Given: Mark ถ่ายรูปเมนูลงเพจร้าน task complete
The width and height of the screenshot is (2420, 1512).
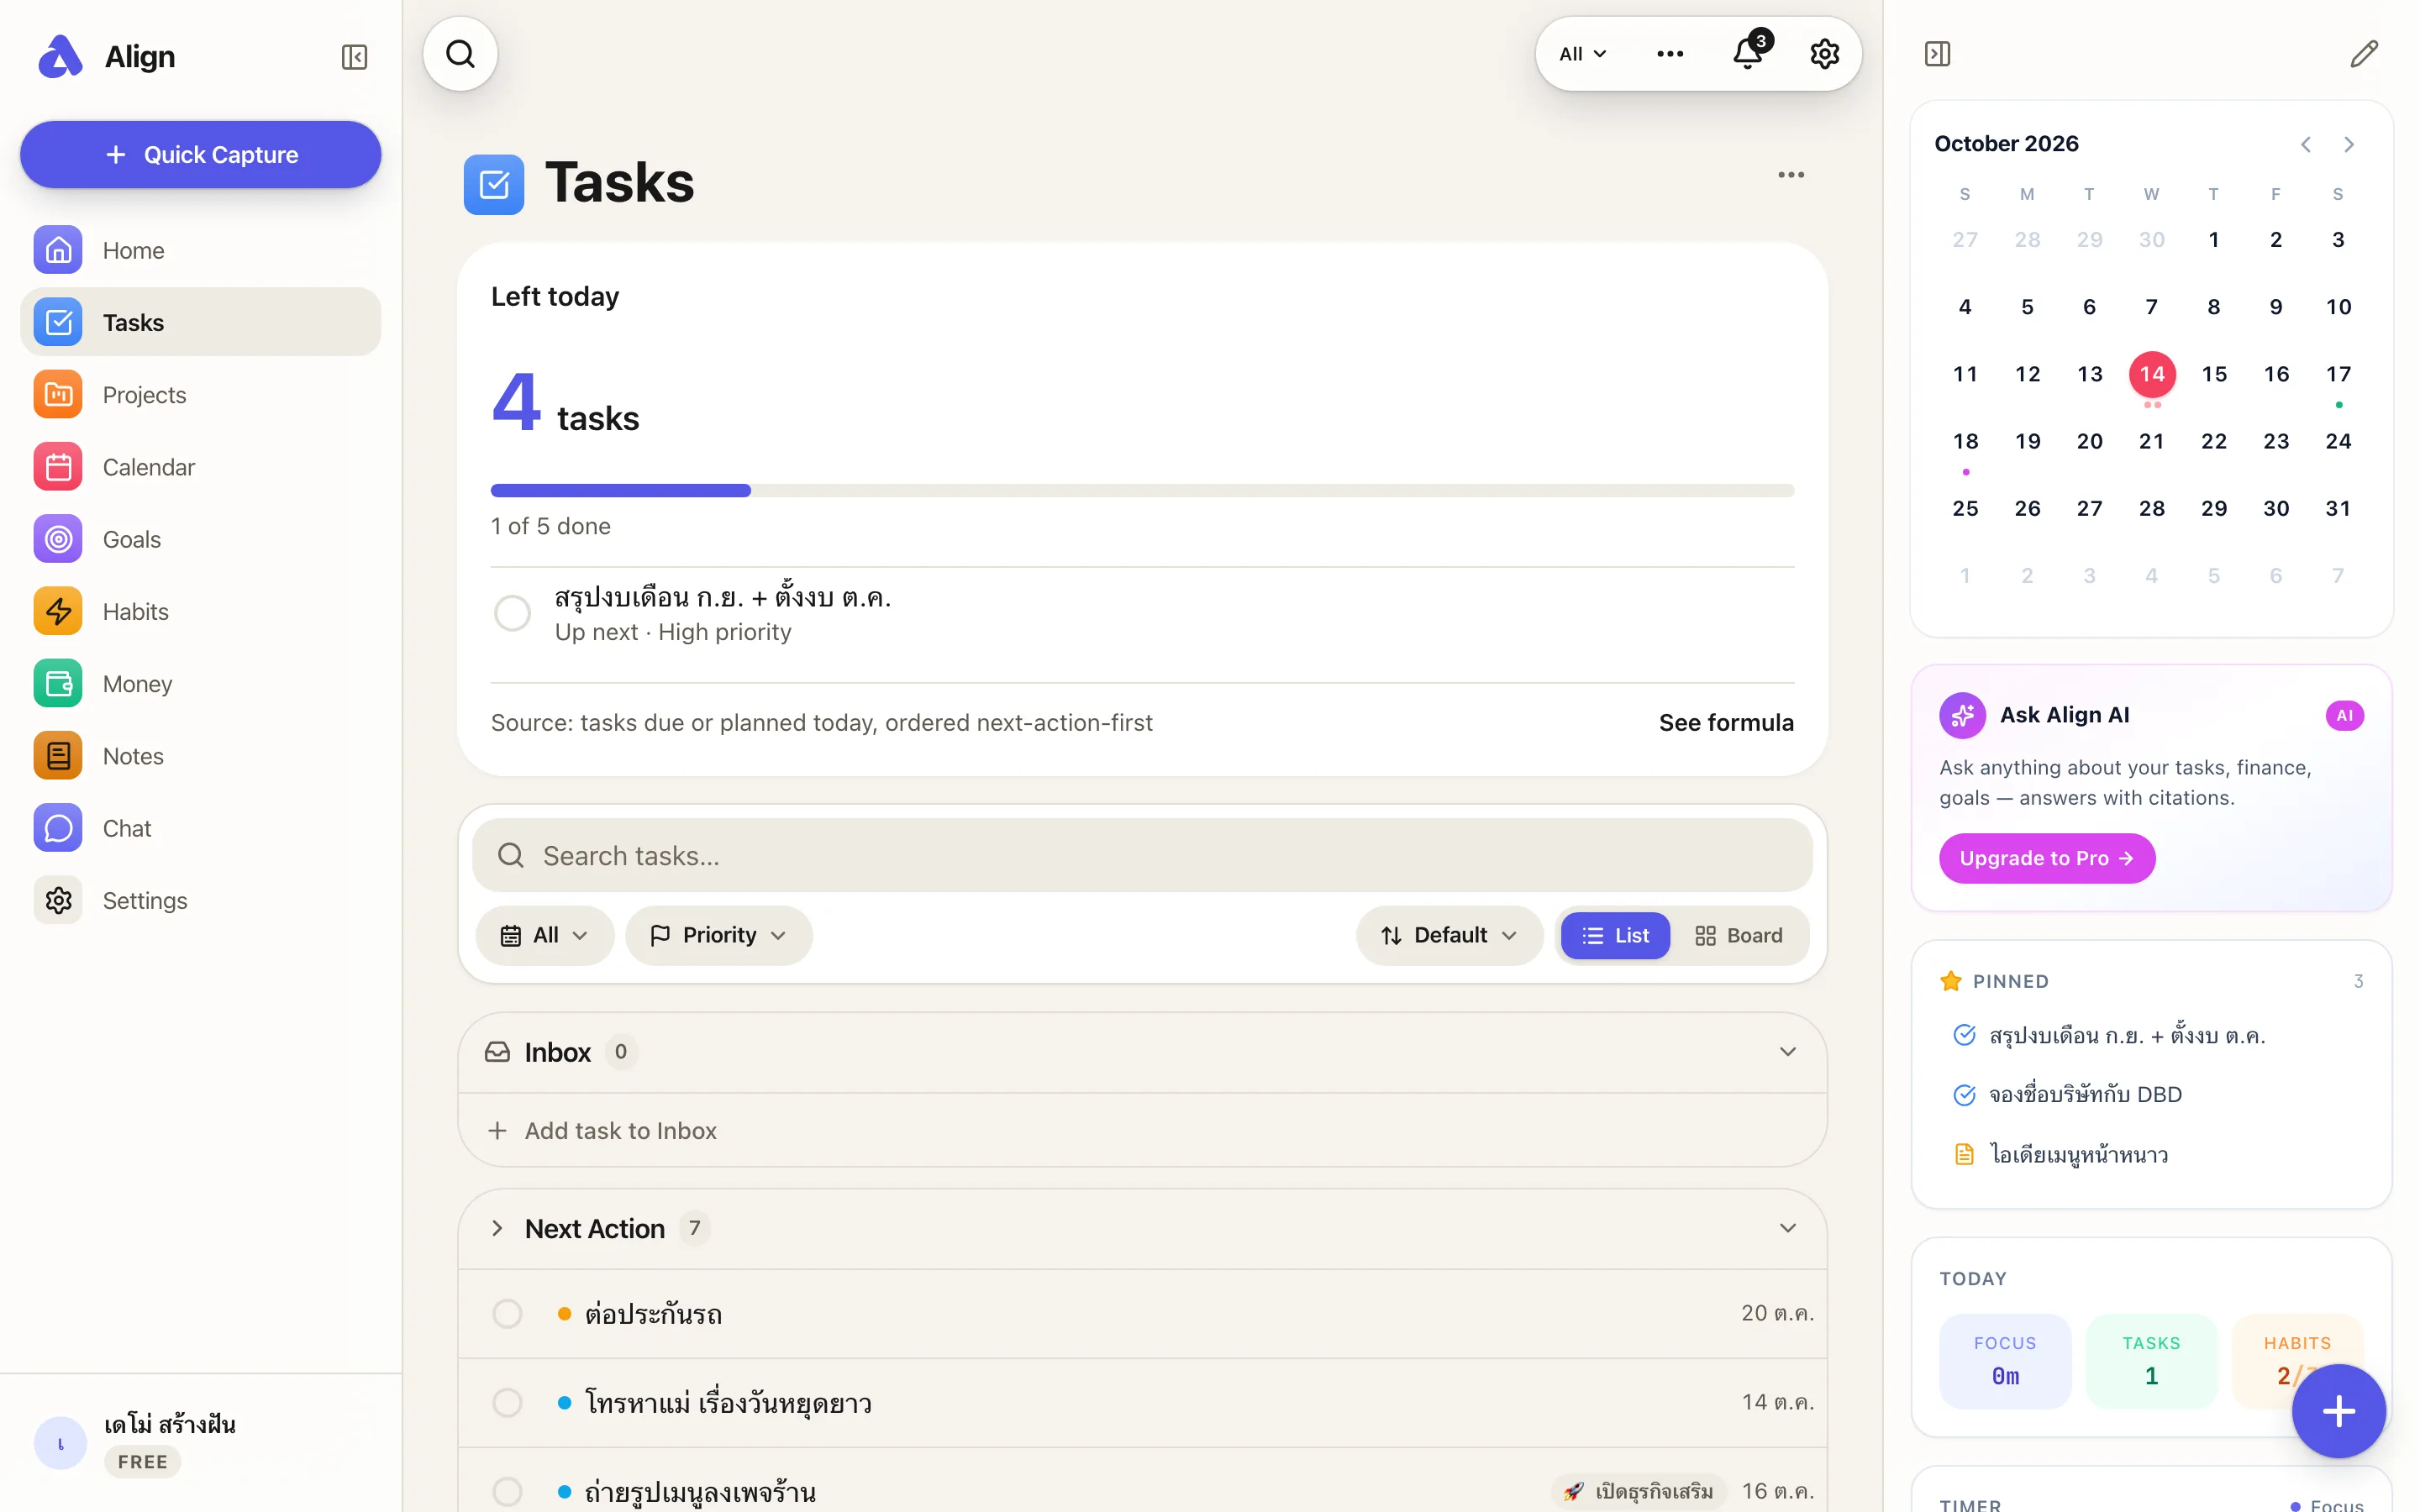Looking at the screenshot, I should pos(507,1491).
